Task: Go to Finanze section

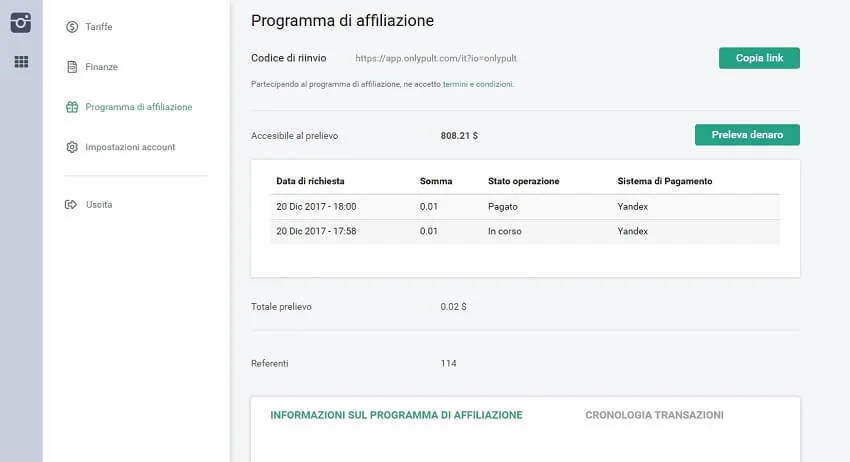Action: (x=101, y=67)
